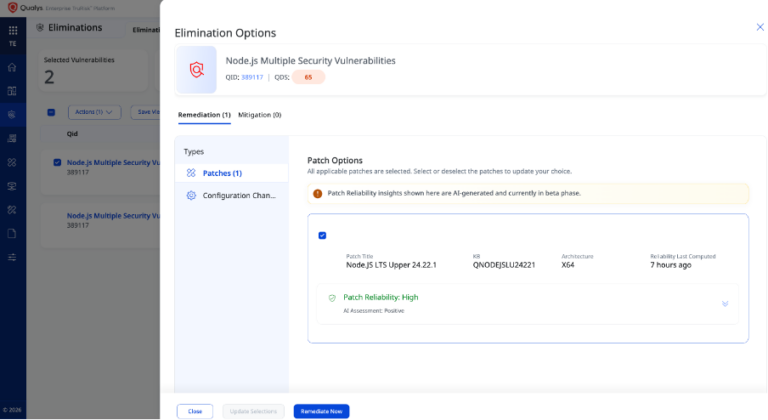The width and height of the screenshot is (768, 420).
Task: Click the Qid column header
Action: click(72, 134)
